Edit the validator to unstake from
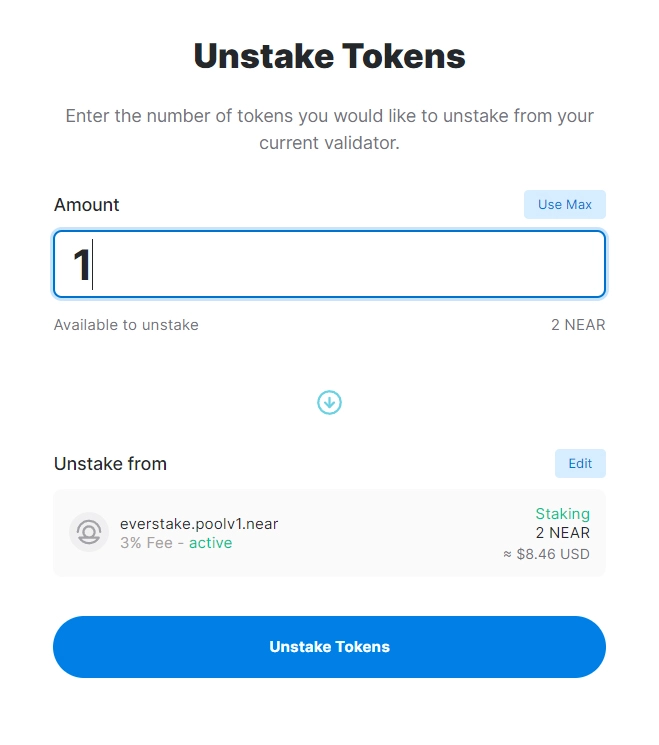 580,463
